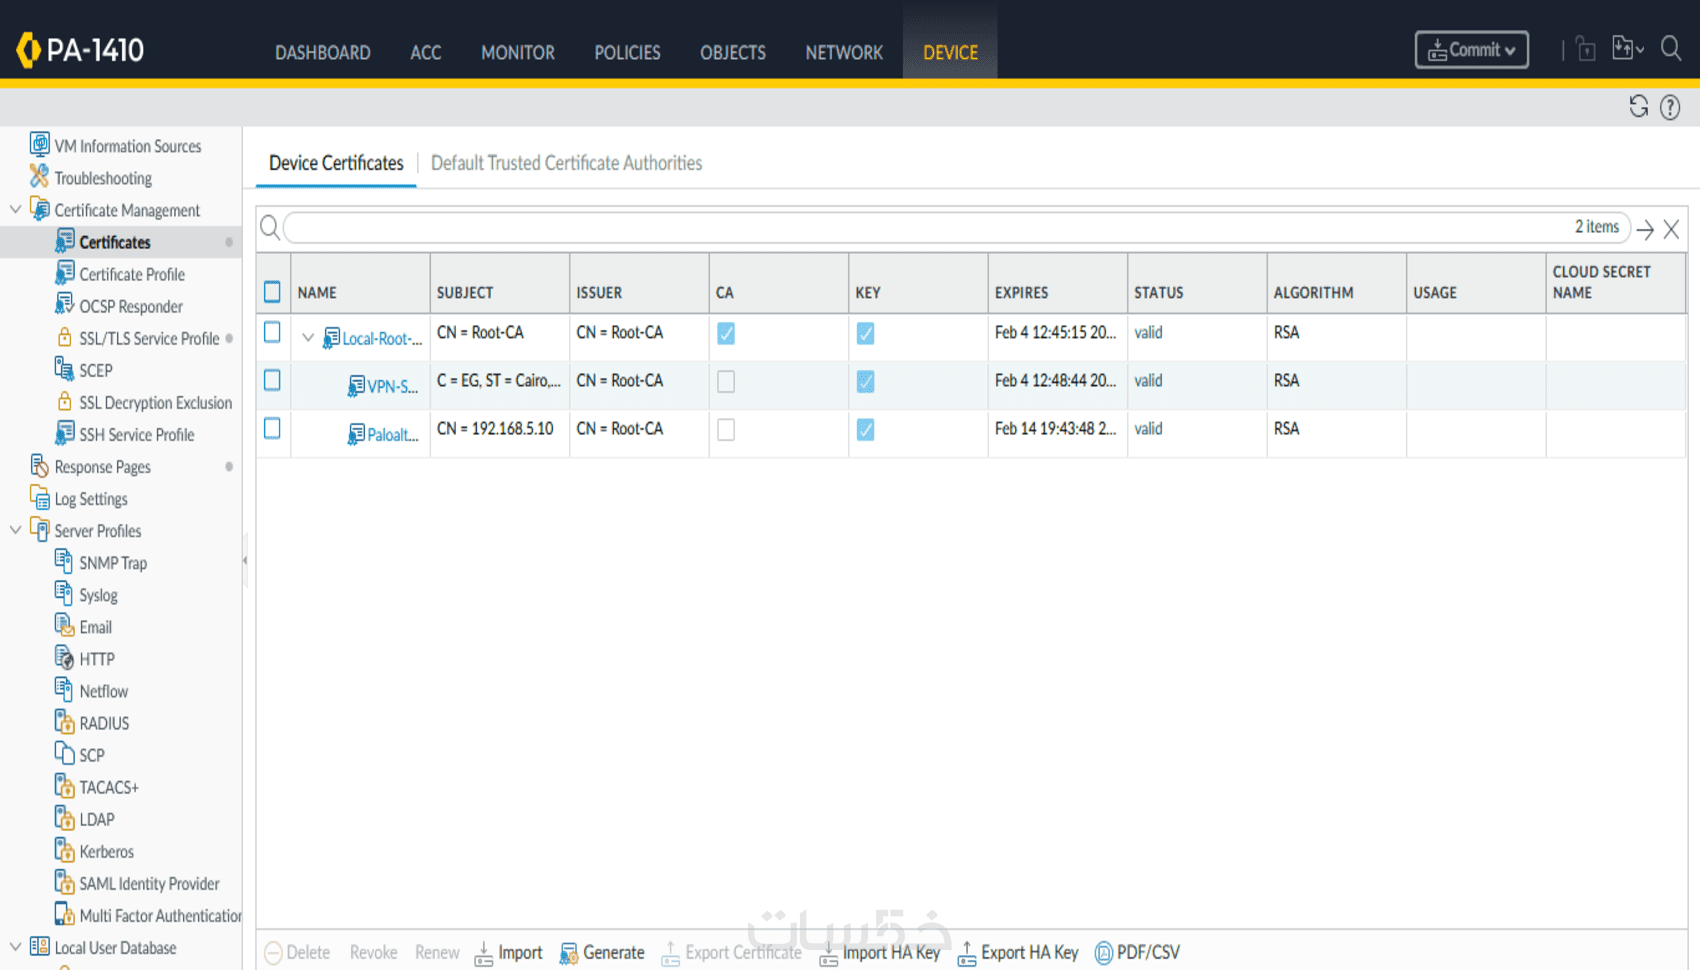
Task: Click the Response Pages icon
Action: pos(39,465)
